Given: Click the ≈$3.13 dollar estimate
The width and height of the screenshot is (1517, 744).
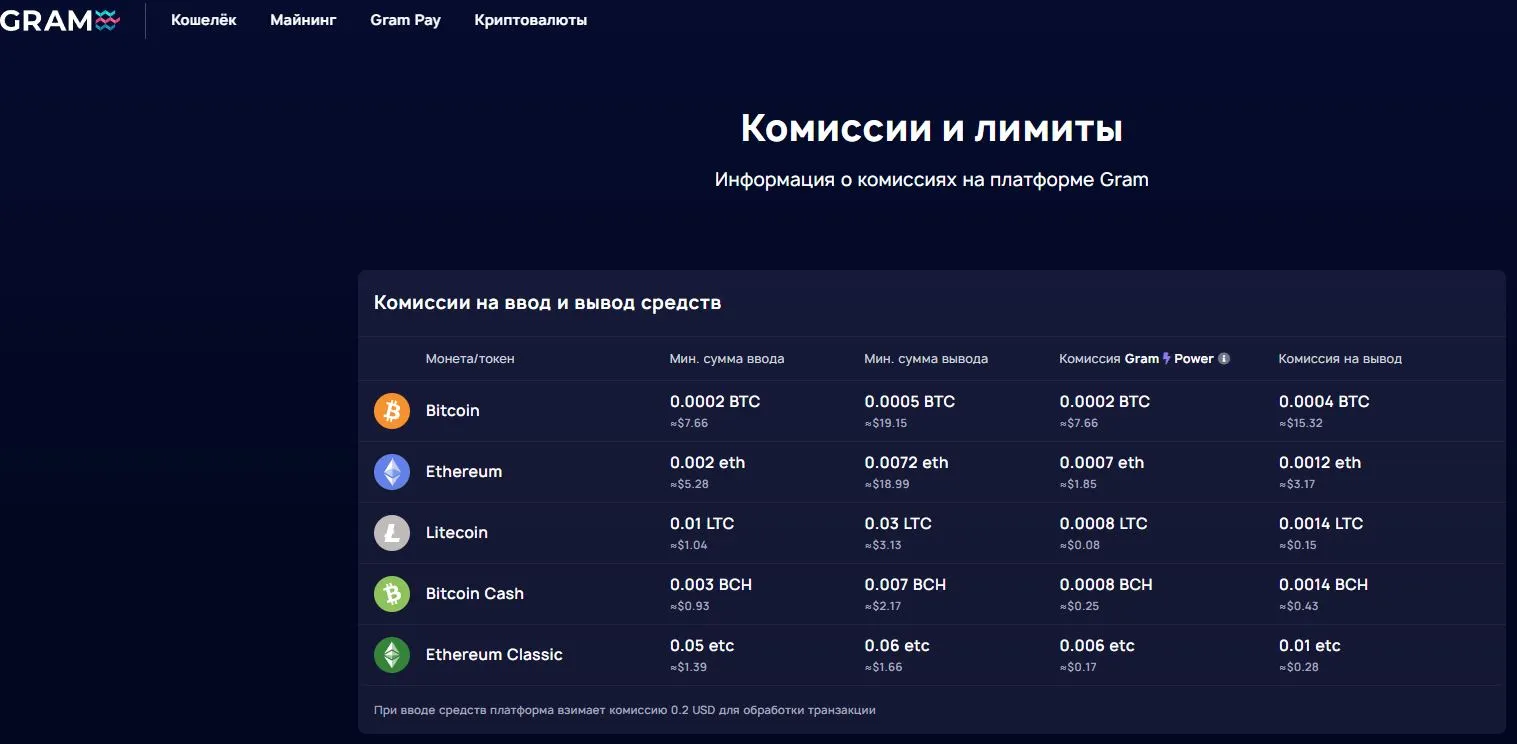Looking at the screenshot, I should click(883, 546).
